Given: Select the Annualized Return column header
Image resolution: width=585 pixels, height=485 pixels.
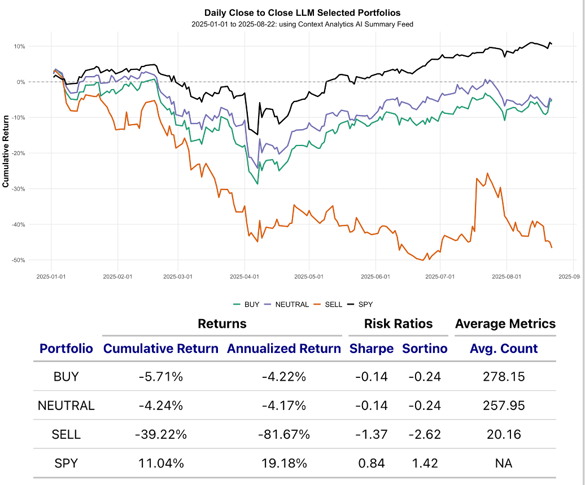Looking at the screenshot, I should click(x=284, y=348).
